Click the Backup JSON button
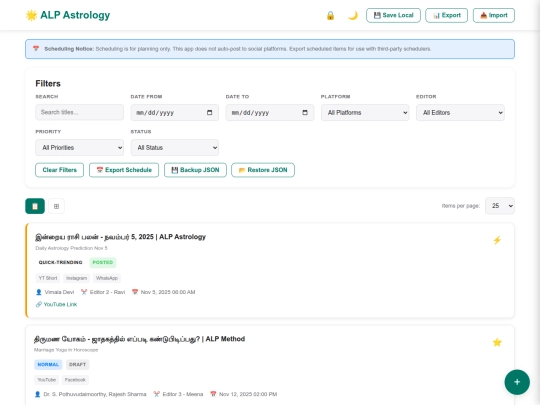The width and height of the screenshot is (540, 405). (x=195, y=170)
